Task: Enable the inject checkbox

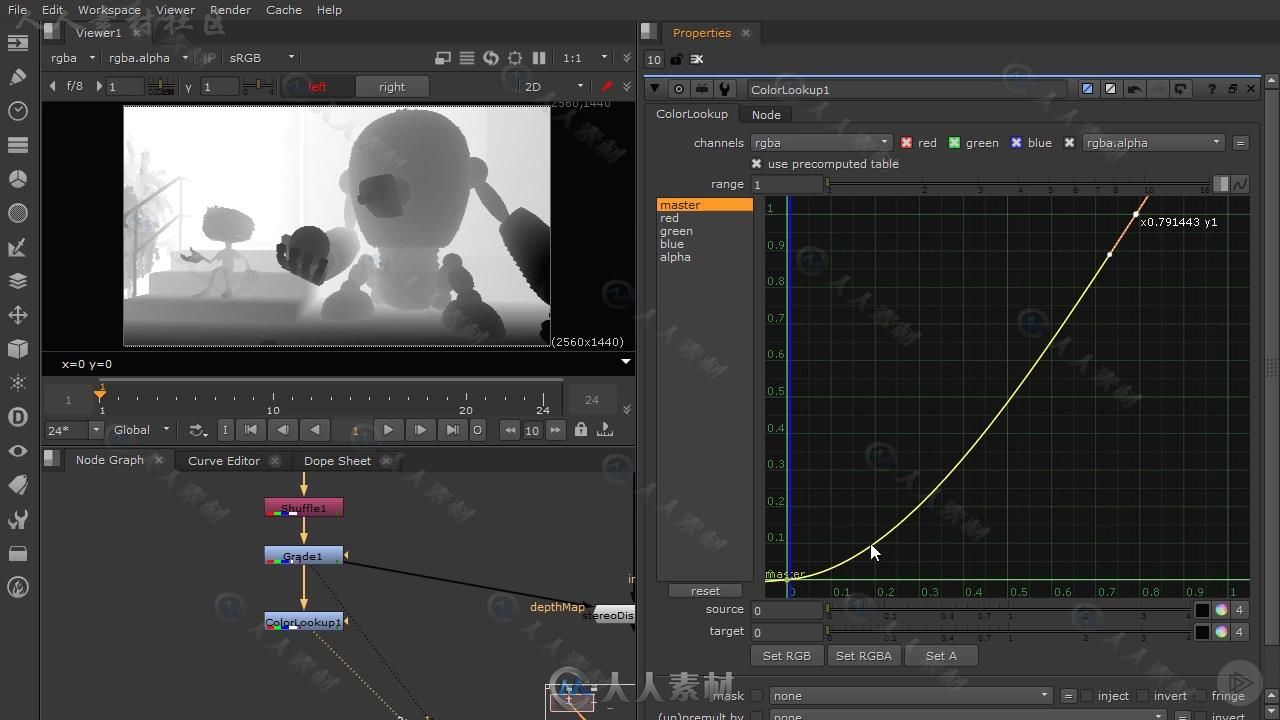Action: [1087, 696]
